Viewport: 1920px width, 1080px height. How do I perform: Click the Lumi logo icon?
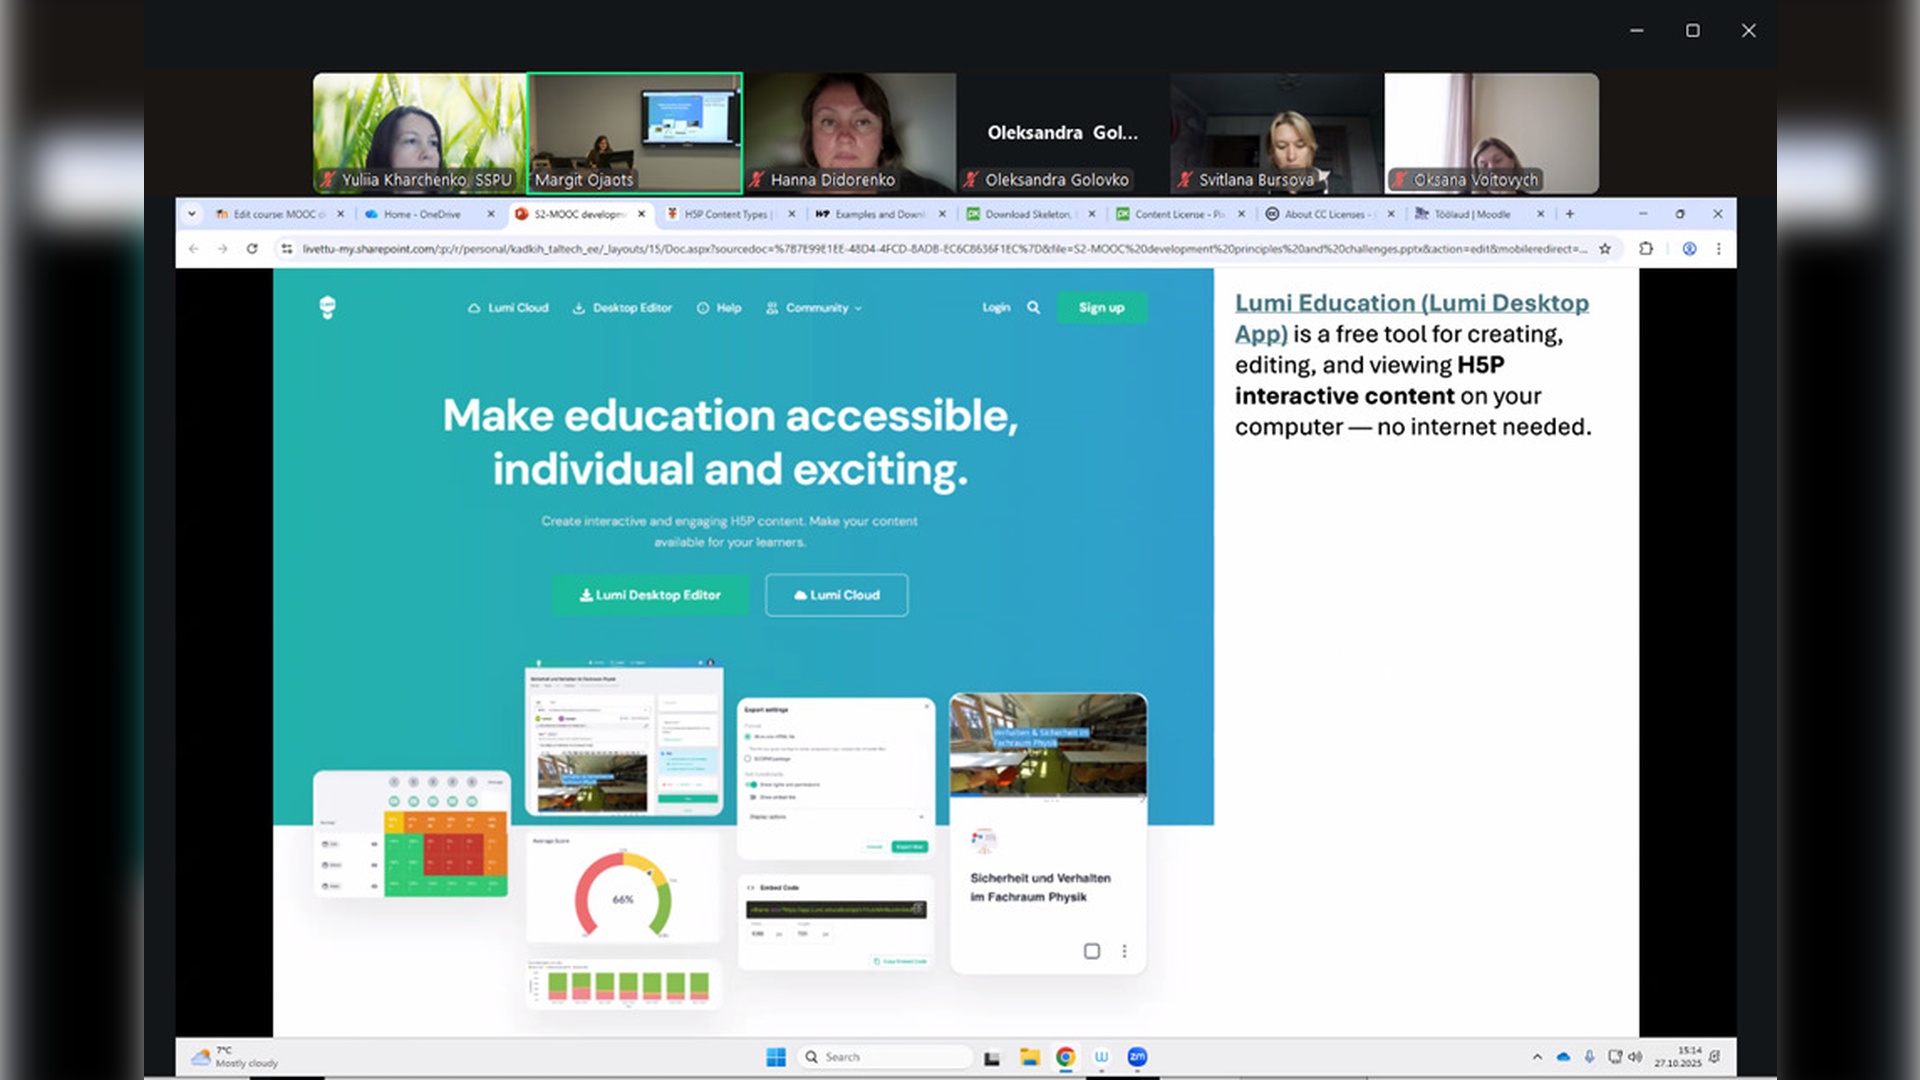pos(327,307)
